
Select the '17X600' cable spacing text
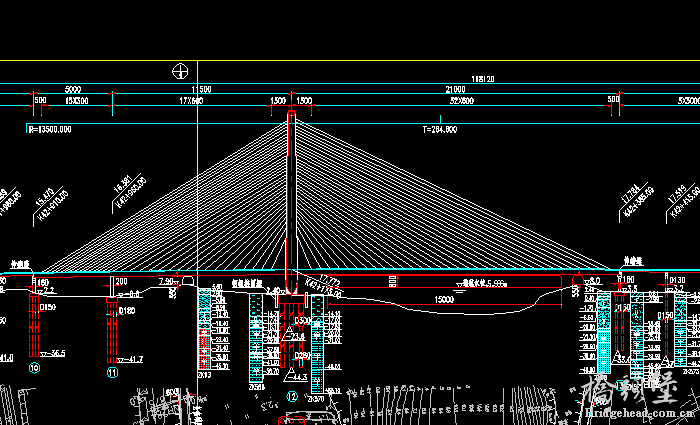click(x=191, y=101)
